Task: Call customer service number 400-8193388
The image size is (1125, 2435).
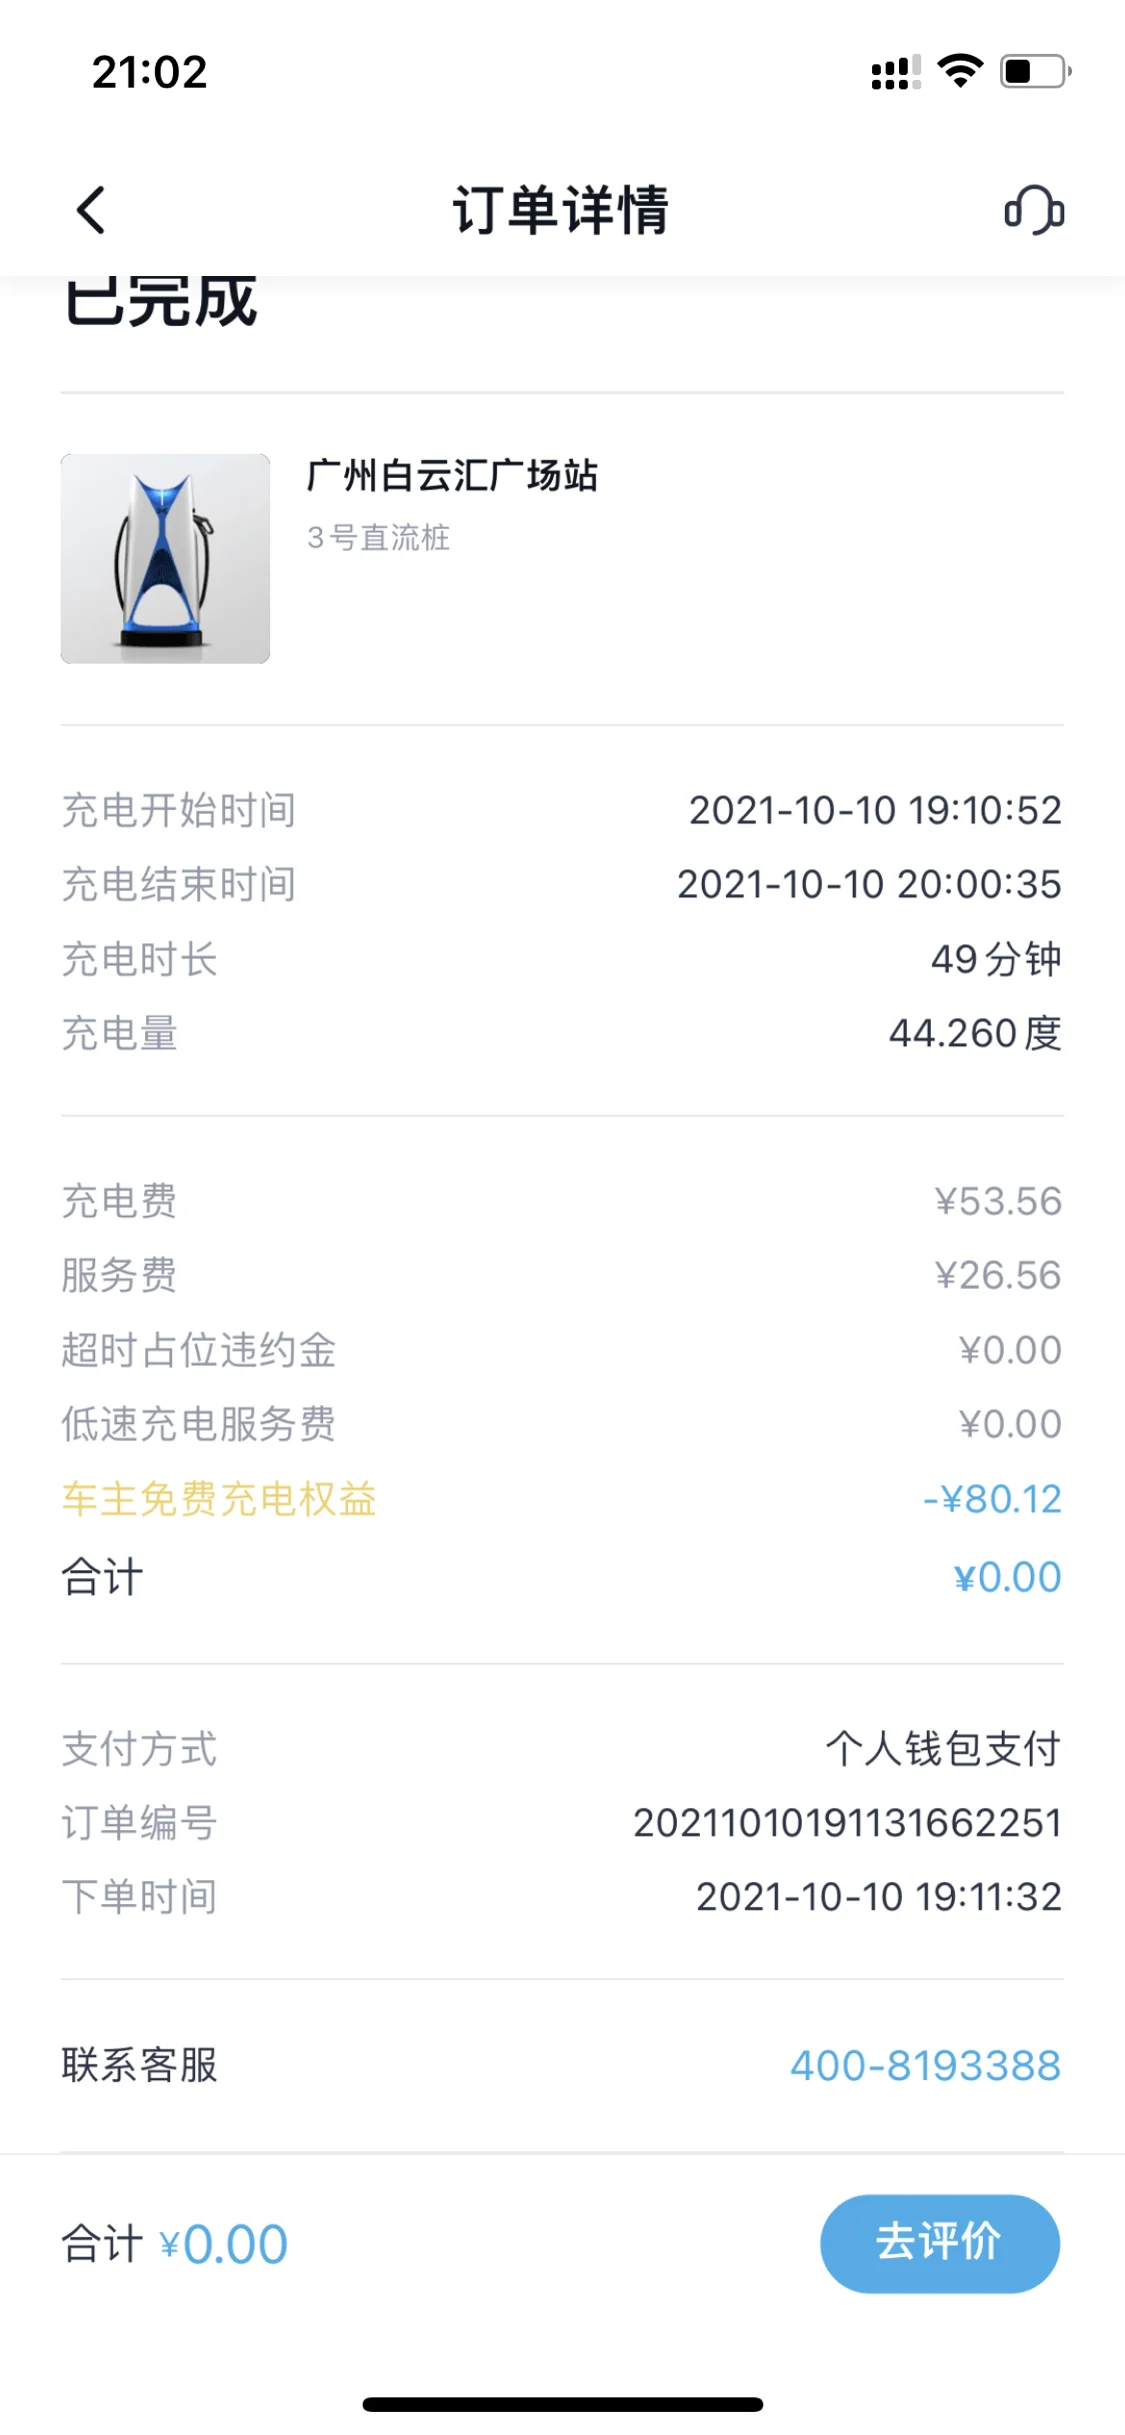Action: pyautogui.click(x=925, y=2065)
